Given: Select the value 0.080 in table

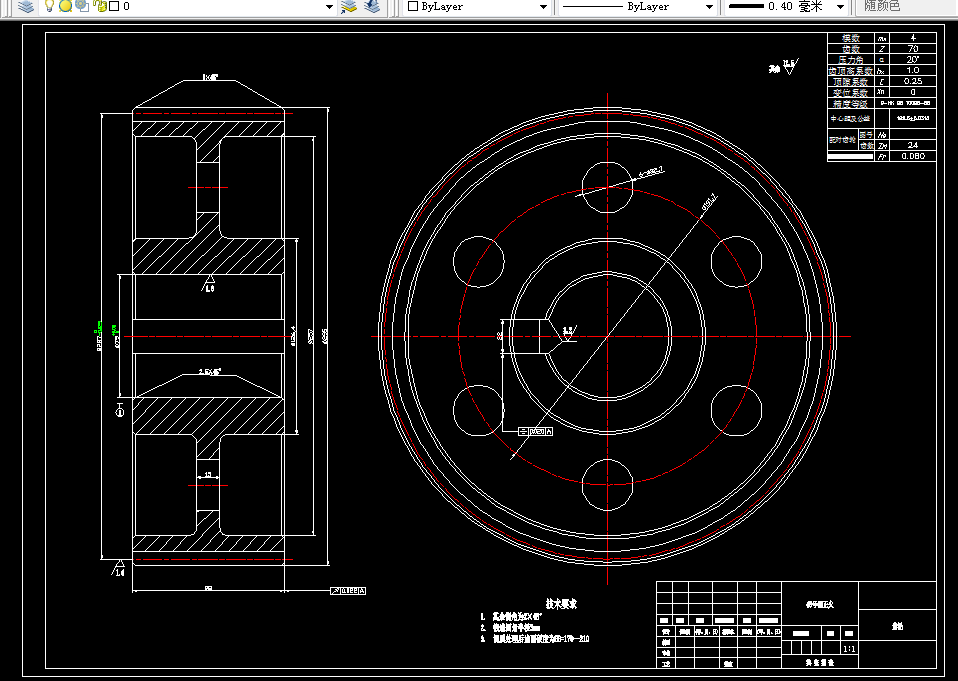Looking at the screenshot, I should 913,156.
